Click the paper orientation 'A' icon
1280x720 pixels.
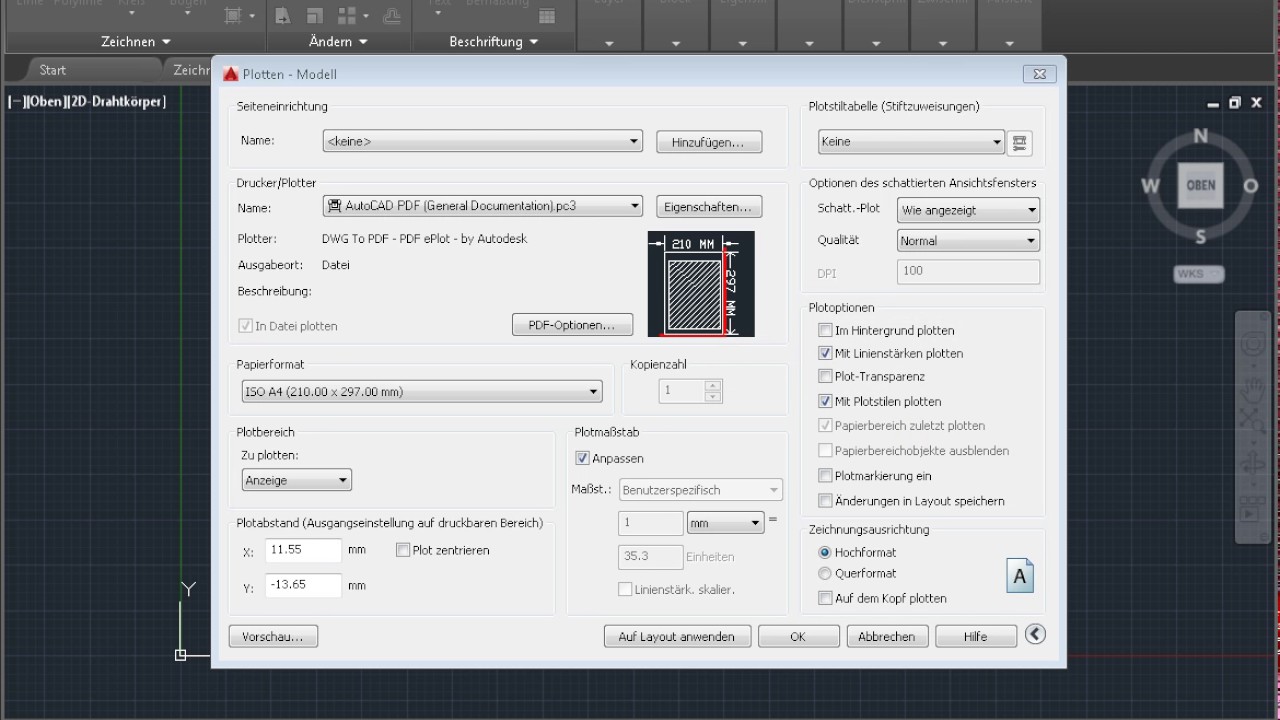[1020, 576]
